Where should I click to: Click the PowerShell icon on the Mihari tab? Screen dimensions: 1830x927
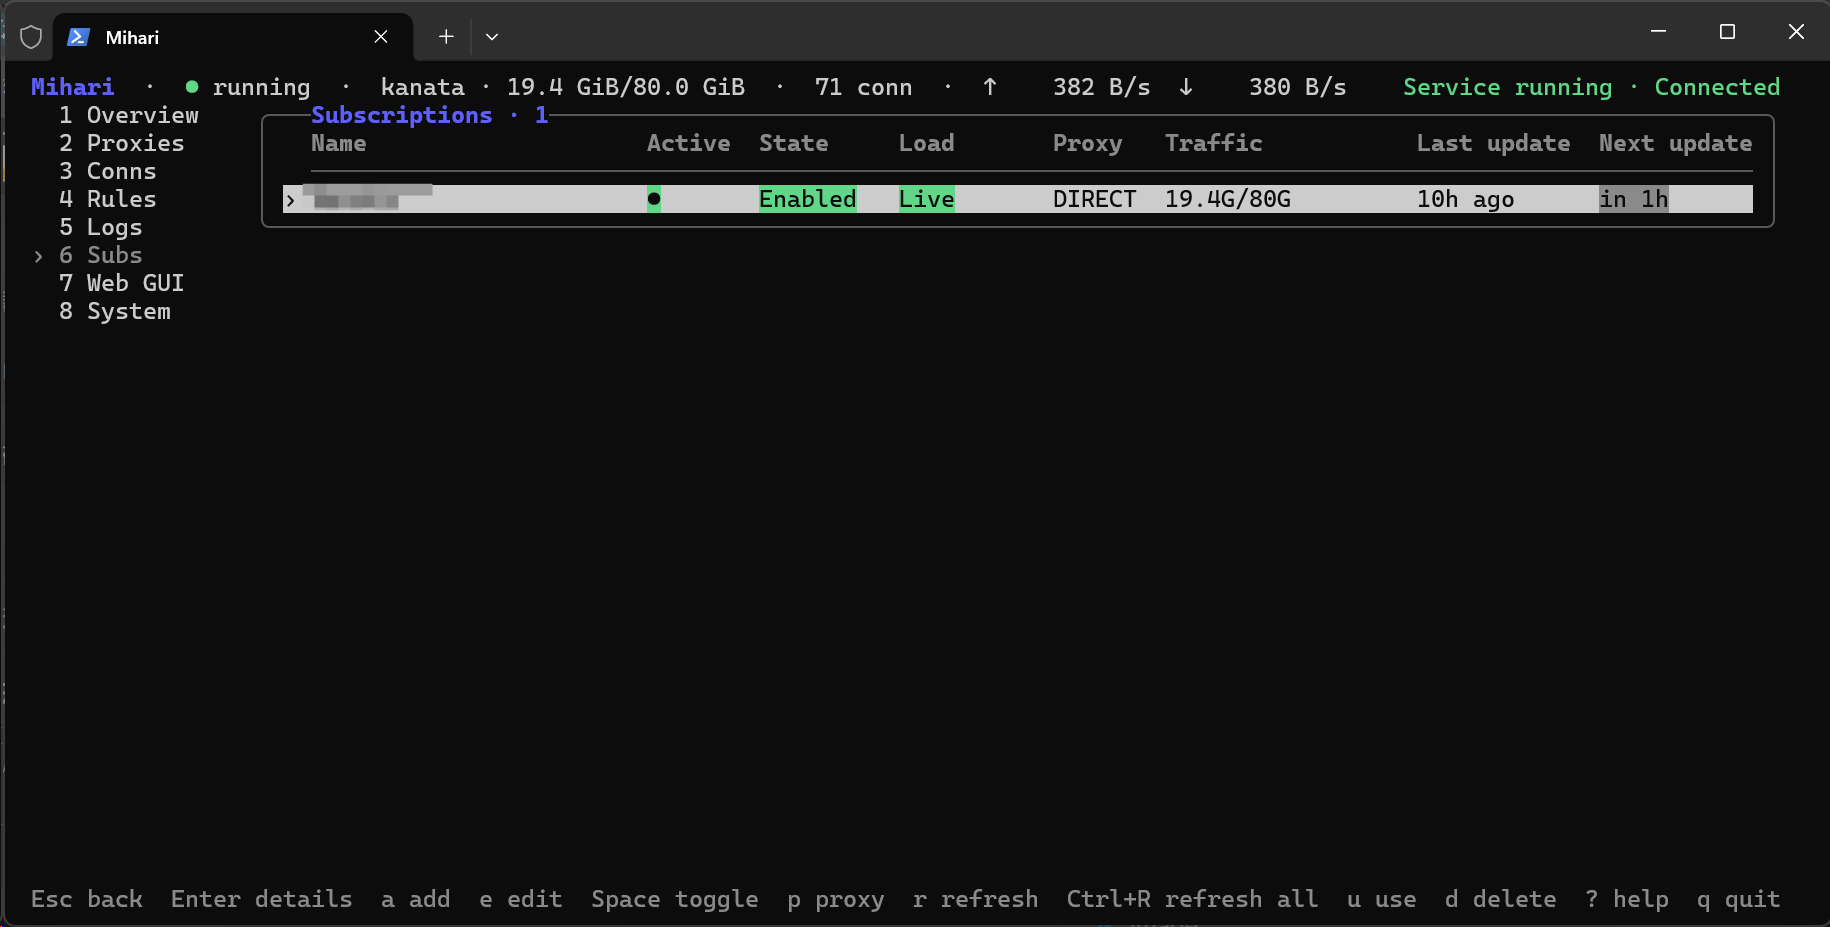coord(78,37)
